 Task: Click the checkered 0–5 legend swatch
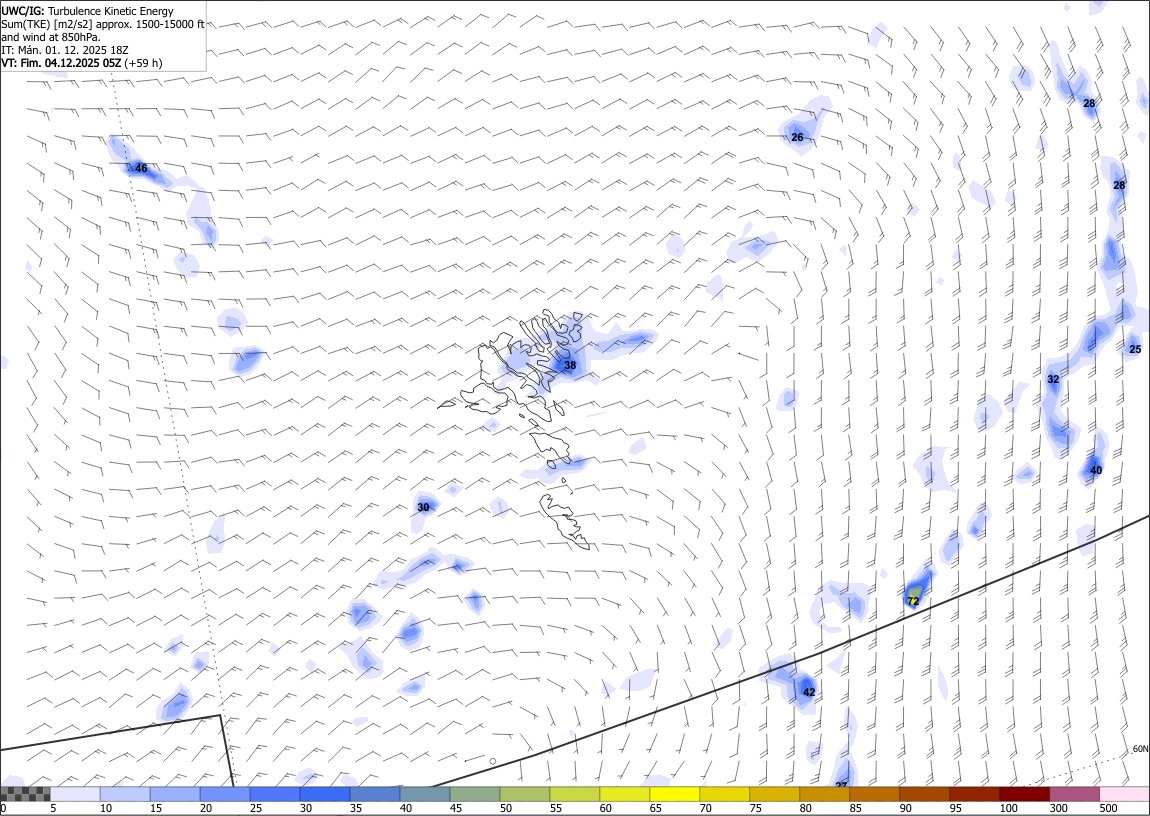click(x=26, y=794)
